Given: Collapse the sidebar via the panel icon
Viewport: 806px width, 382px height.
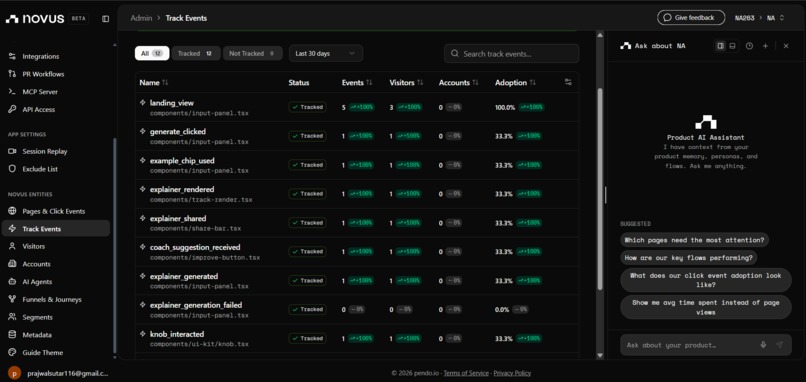Looking at the screenshot, I should (105, 19).
